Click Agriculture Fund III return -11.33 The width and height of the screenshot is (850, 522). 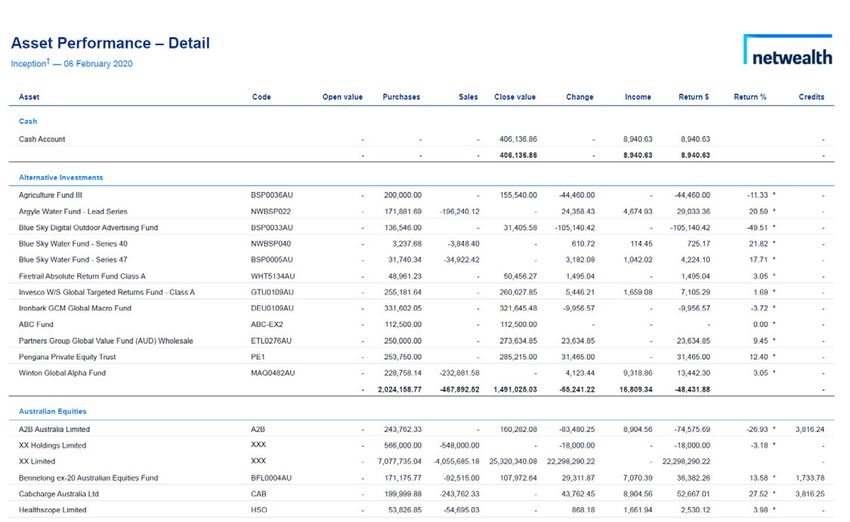757,195
